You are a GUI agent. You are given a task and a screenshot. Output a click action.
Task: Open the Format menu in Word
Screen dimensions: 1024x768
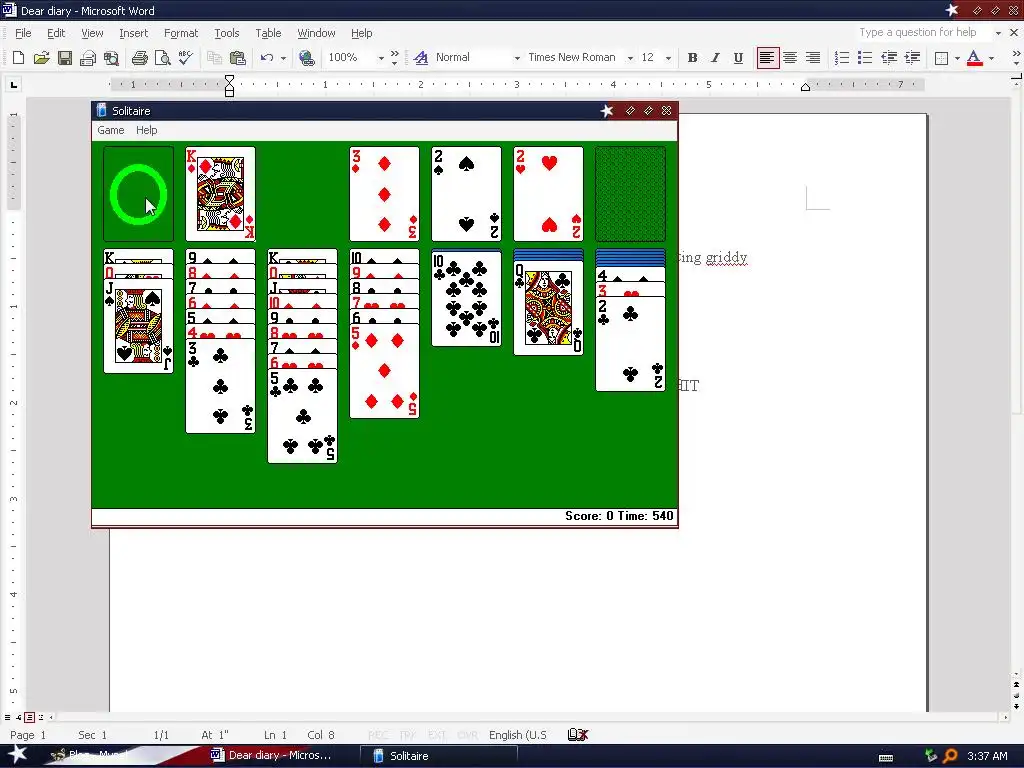pyautogui.click(x=181, y=33)
